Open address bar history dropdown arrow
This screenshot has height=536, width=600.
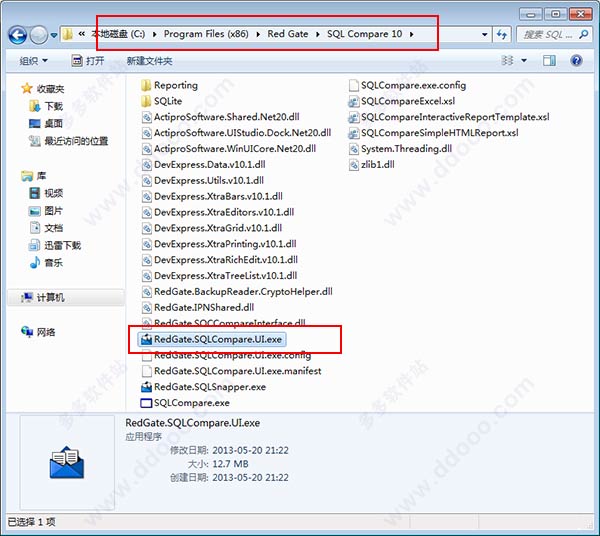point(484,34)
